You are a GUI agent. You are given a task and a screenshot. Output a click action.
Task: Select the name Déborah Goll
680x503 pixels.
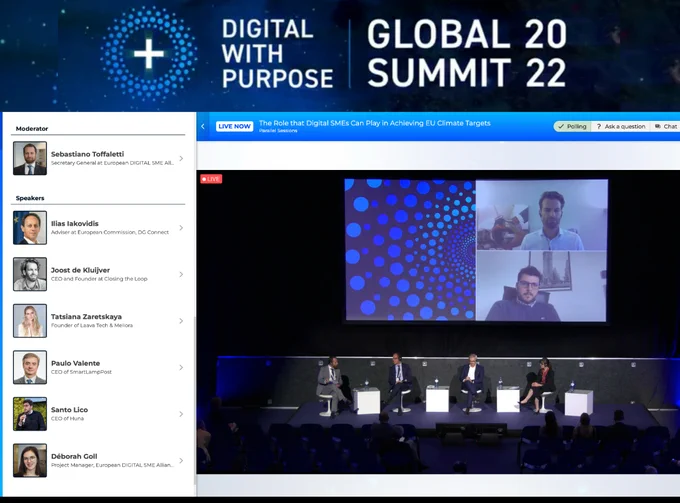coord(74,456)
